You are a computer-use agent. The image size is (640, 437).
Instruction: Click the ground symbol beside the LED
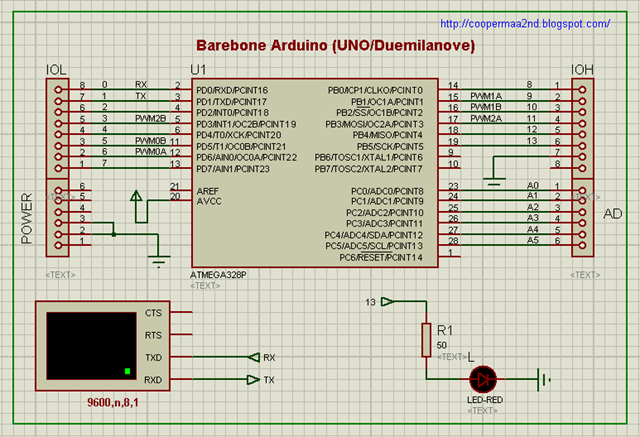tap(544, 380)
